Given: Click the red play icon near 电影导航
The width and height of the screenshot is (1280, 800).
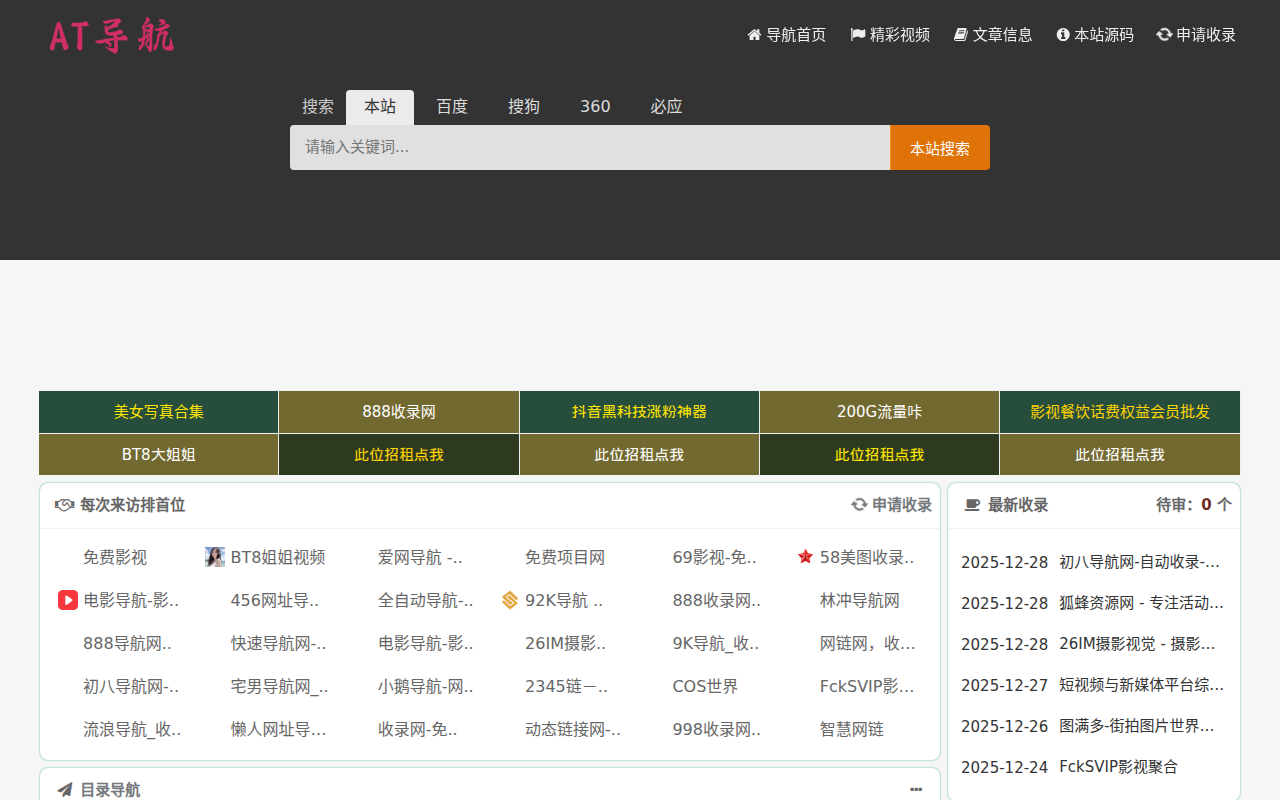Looking at the screenshot, I should (67, 600).
